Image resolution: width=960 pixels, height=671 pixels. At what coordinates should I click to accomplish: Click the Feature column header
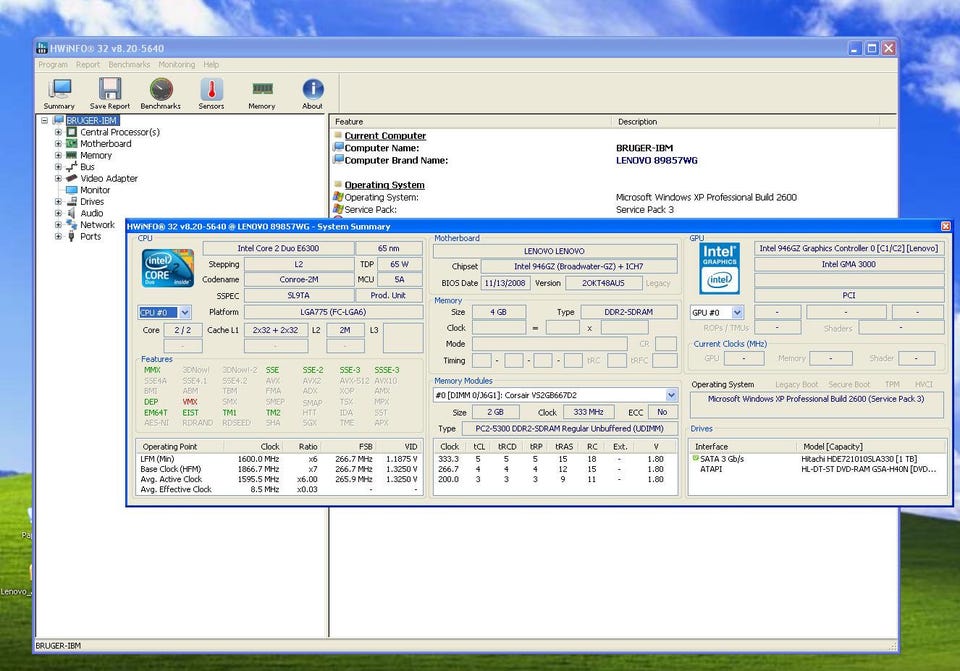(x=471, y=122)
